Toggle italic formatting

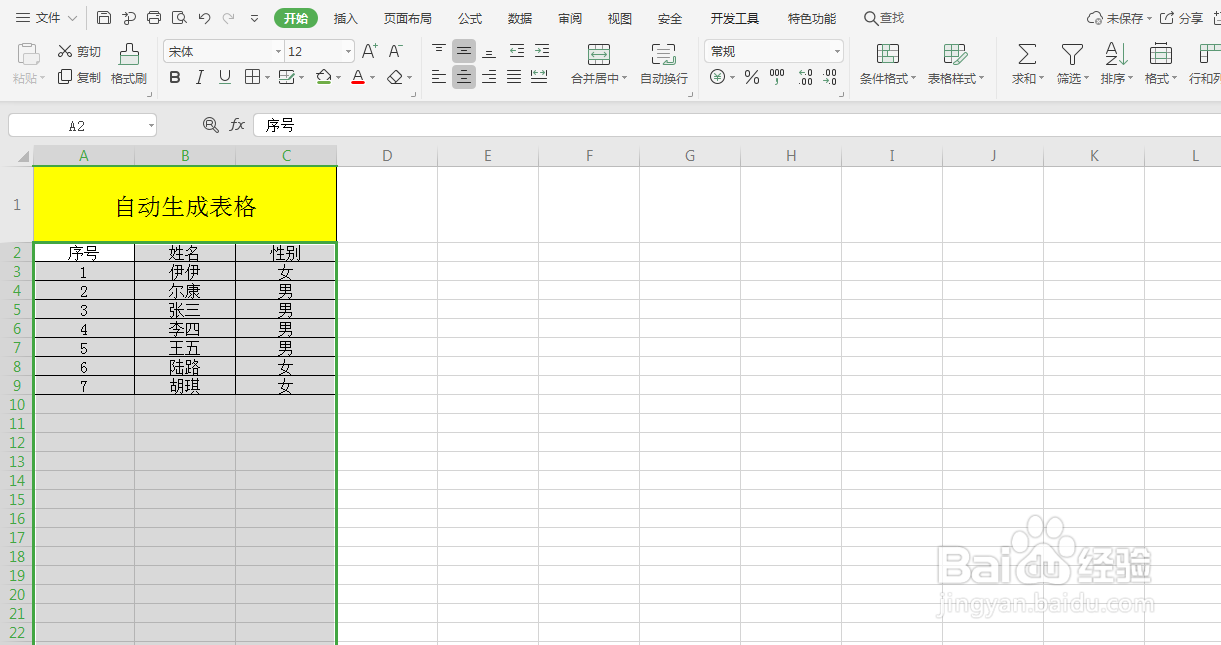click(x=200, y=77)
